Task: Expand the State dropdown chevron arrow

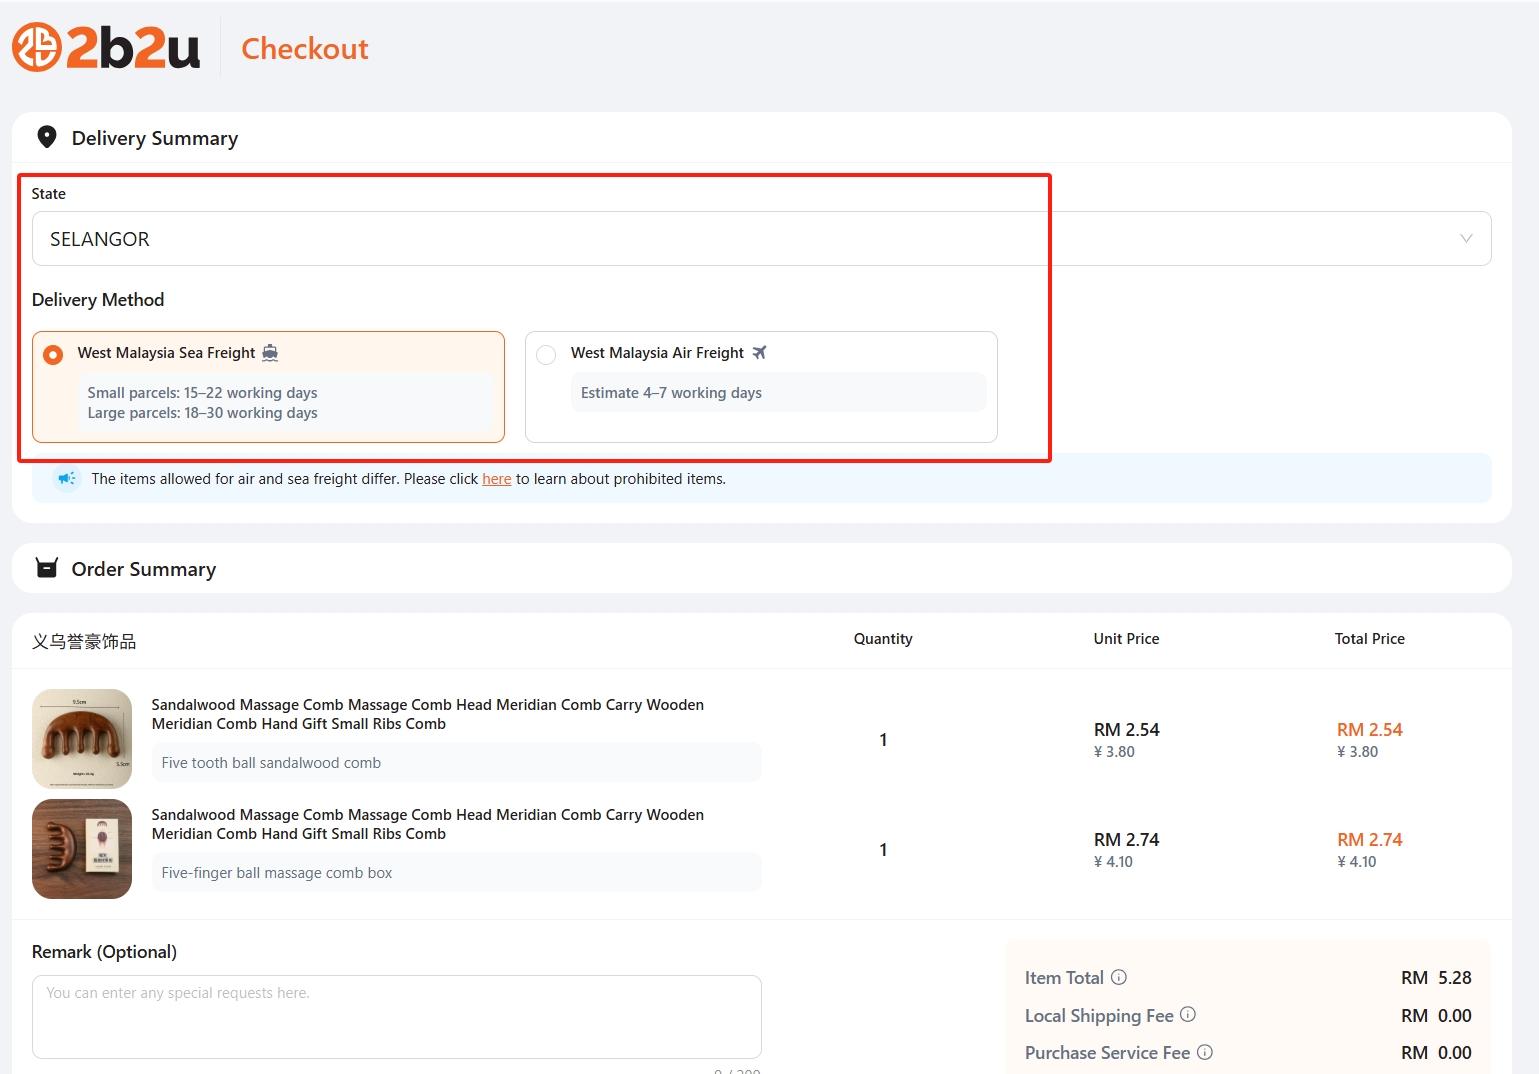Action: 1466,239
